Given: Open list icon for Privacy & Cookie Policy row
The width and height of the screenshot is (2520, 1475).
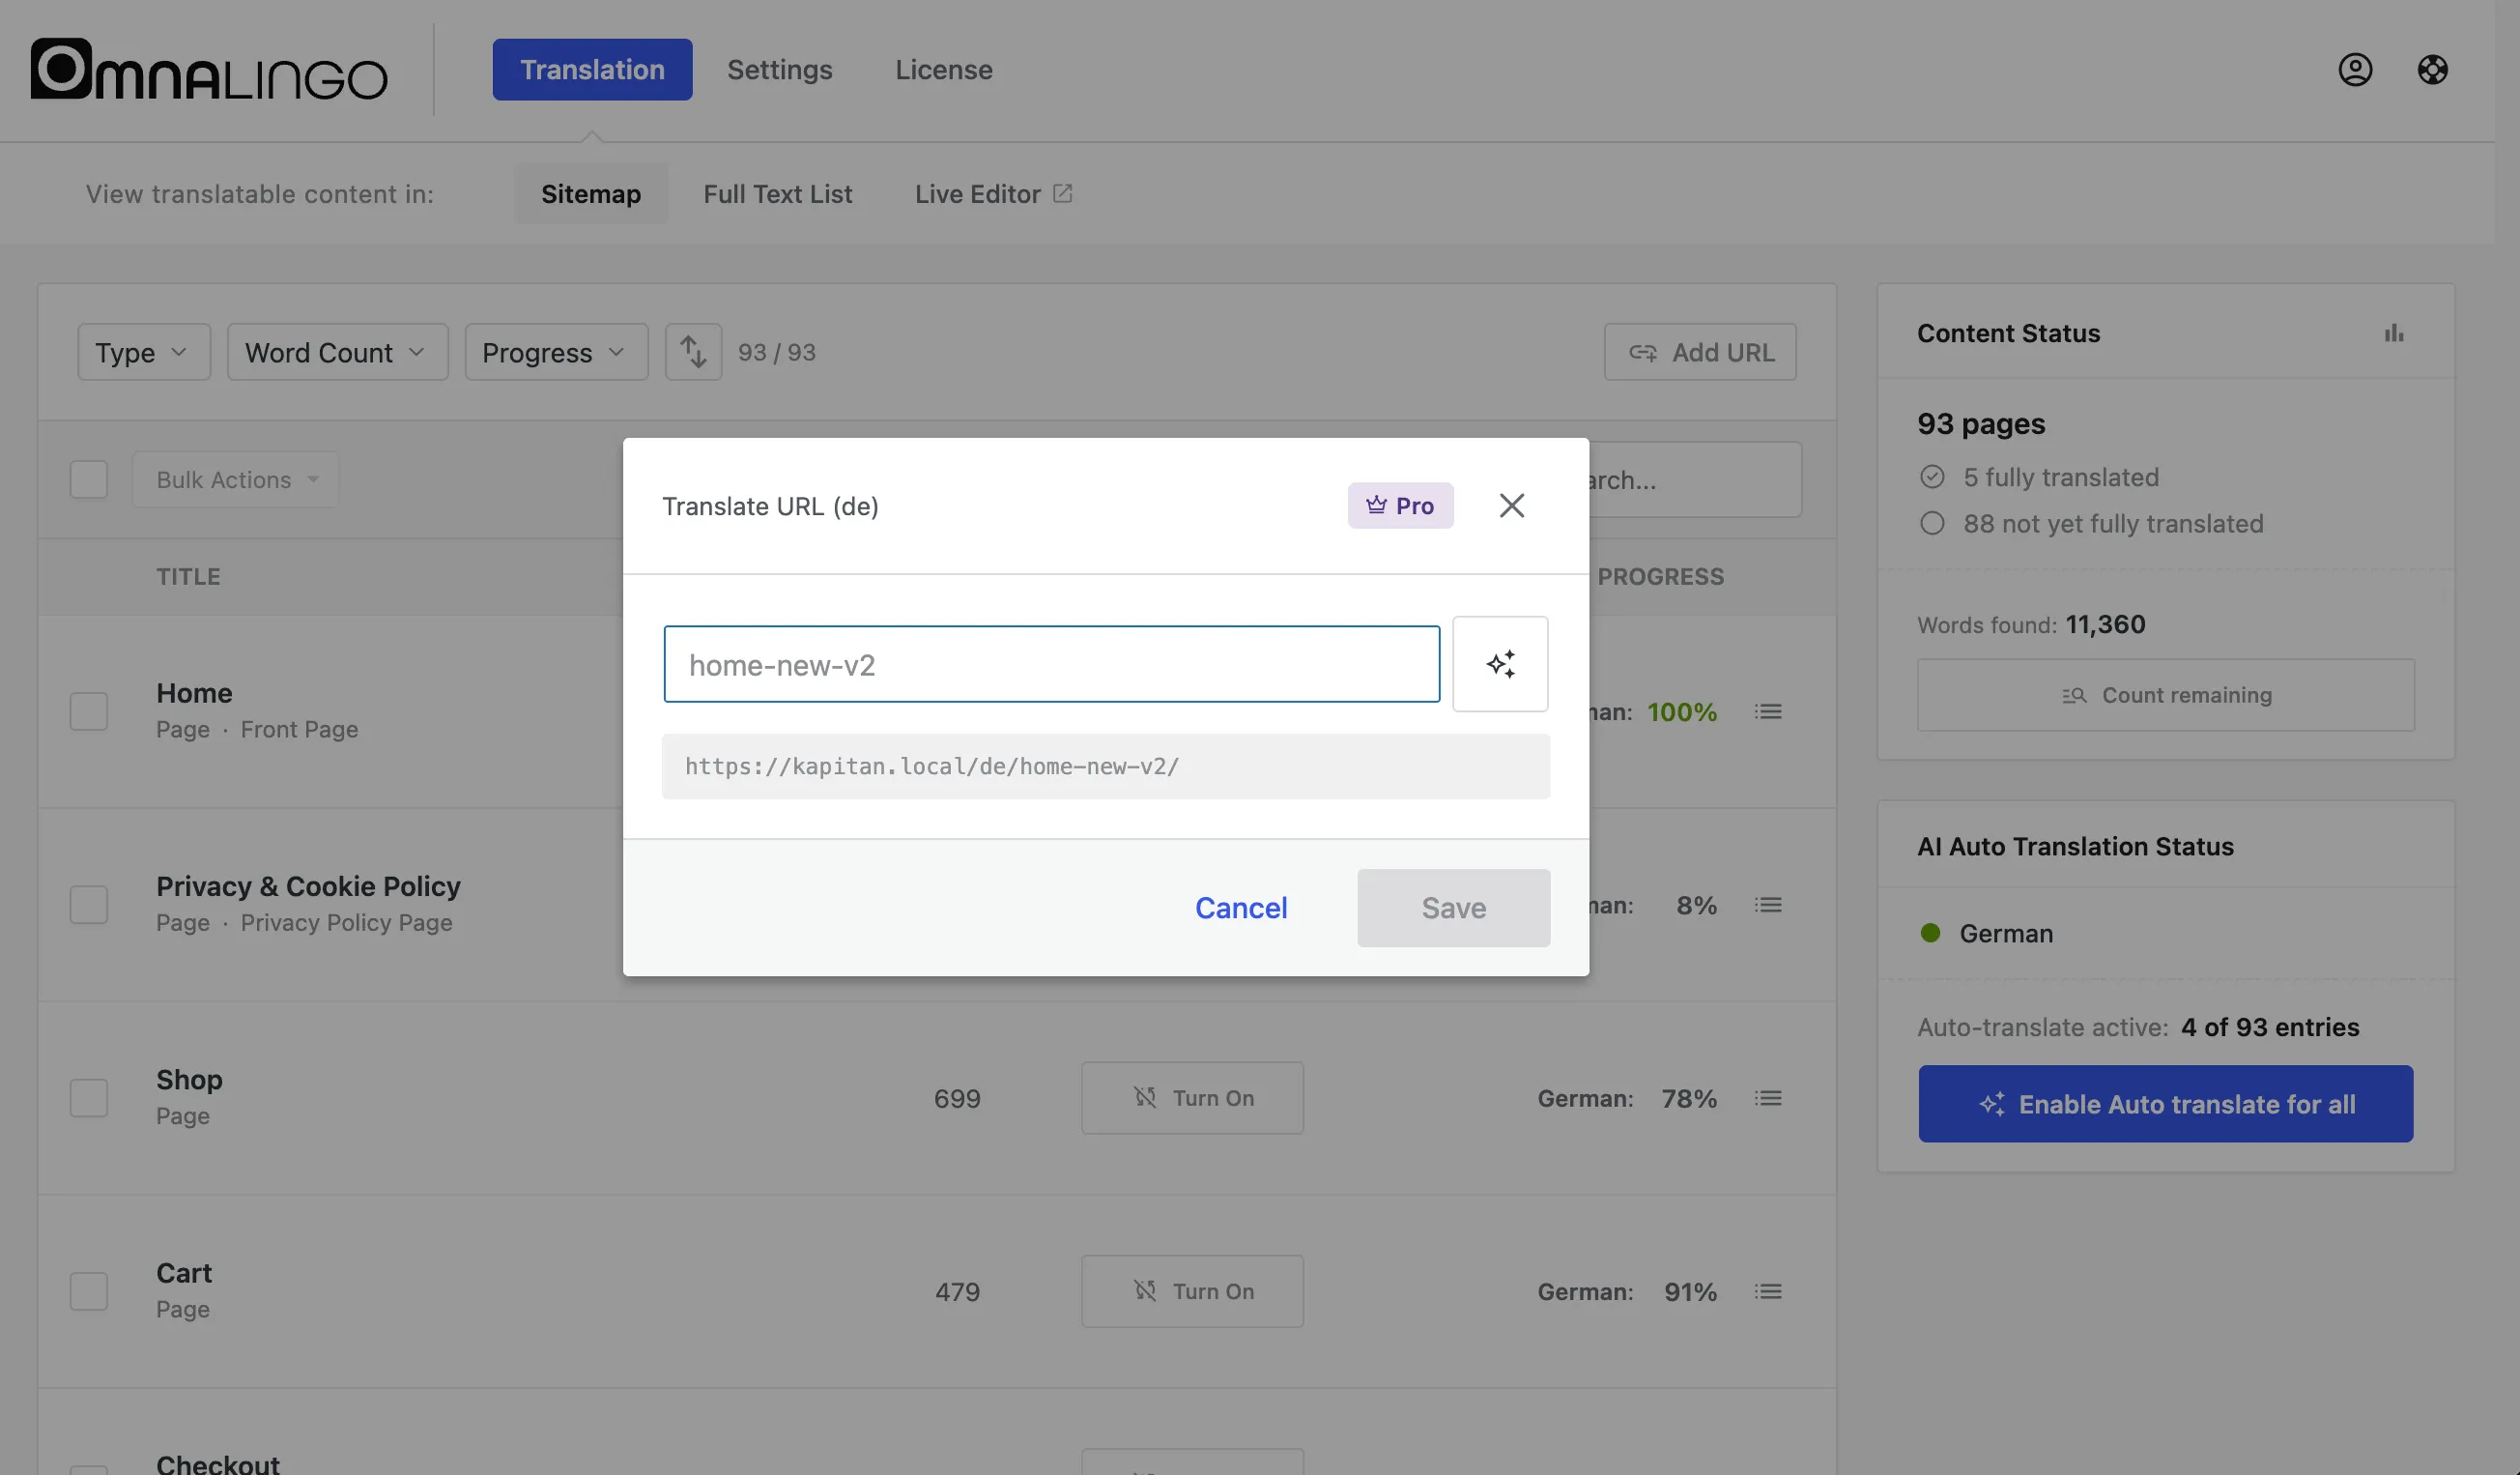Looking at the screenshot, I should click(x=1767, y=905).
